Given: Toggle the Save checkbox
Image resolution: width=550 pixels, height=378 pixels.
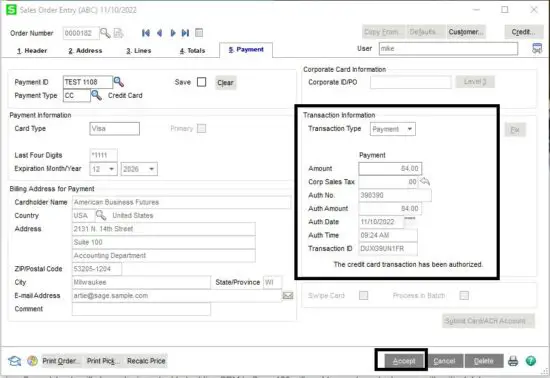Looking at the screenshot, I should coord(201,82).
